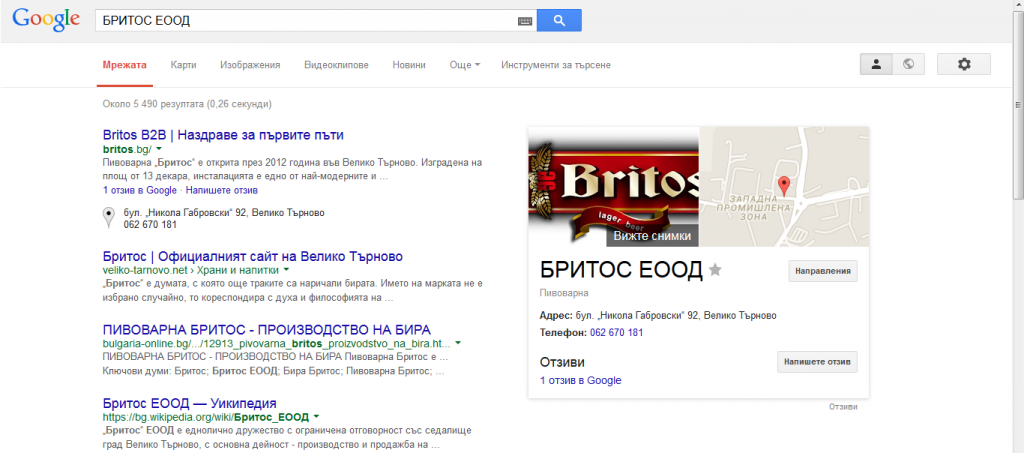Open Бритос Официалният сайт на Велико Търново result
1024x453 pixels.
click(253, 255)
